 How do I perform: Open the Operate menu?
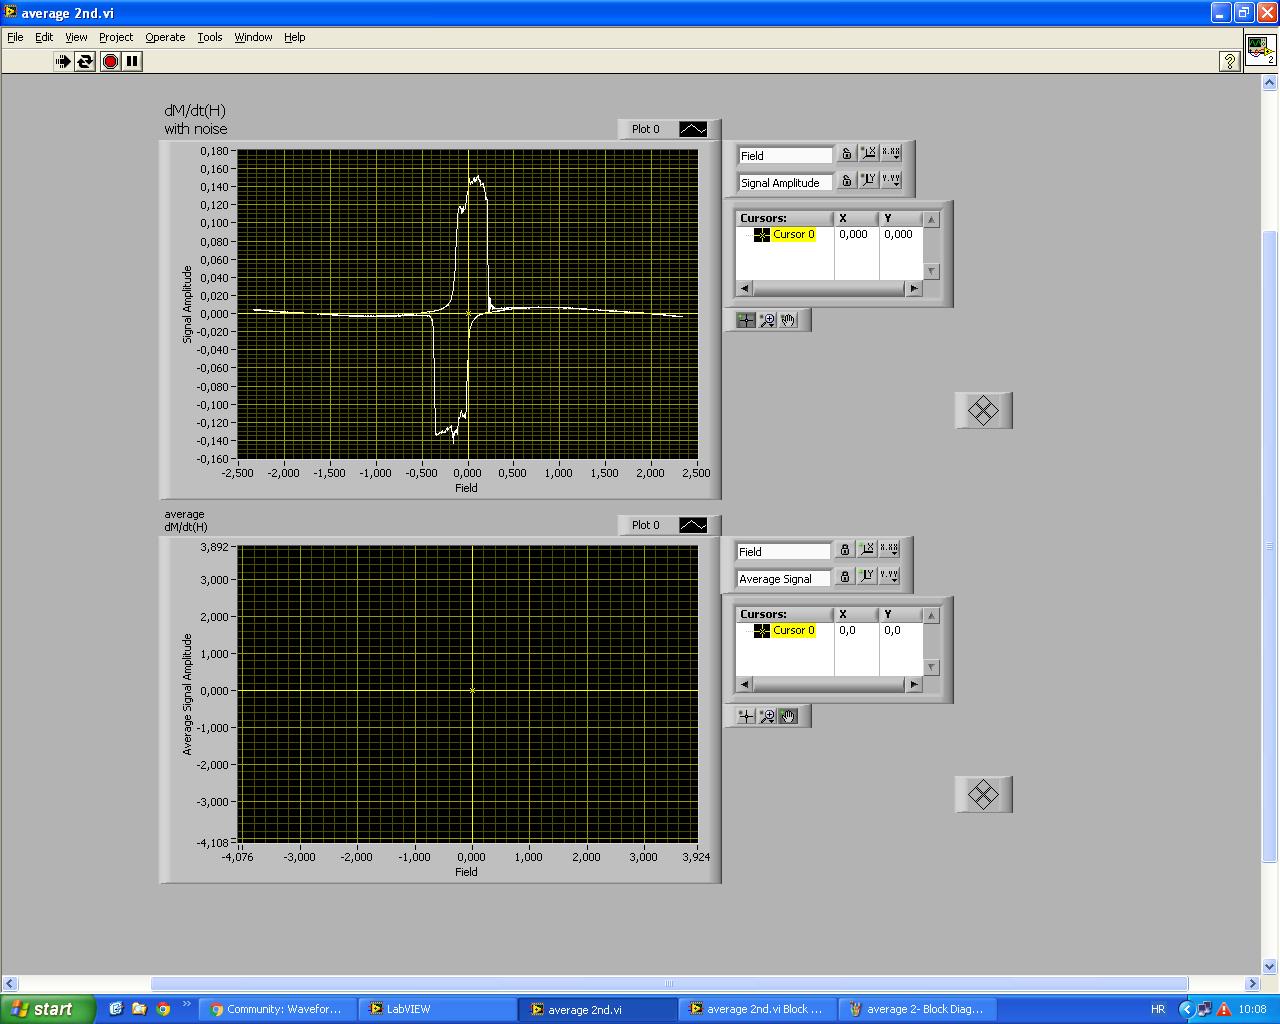(x=165, y=37)
